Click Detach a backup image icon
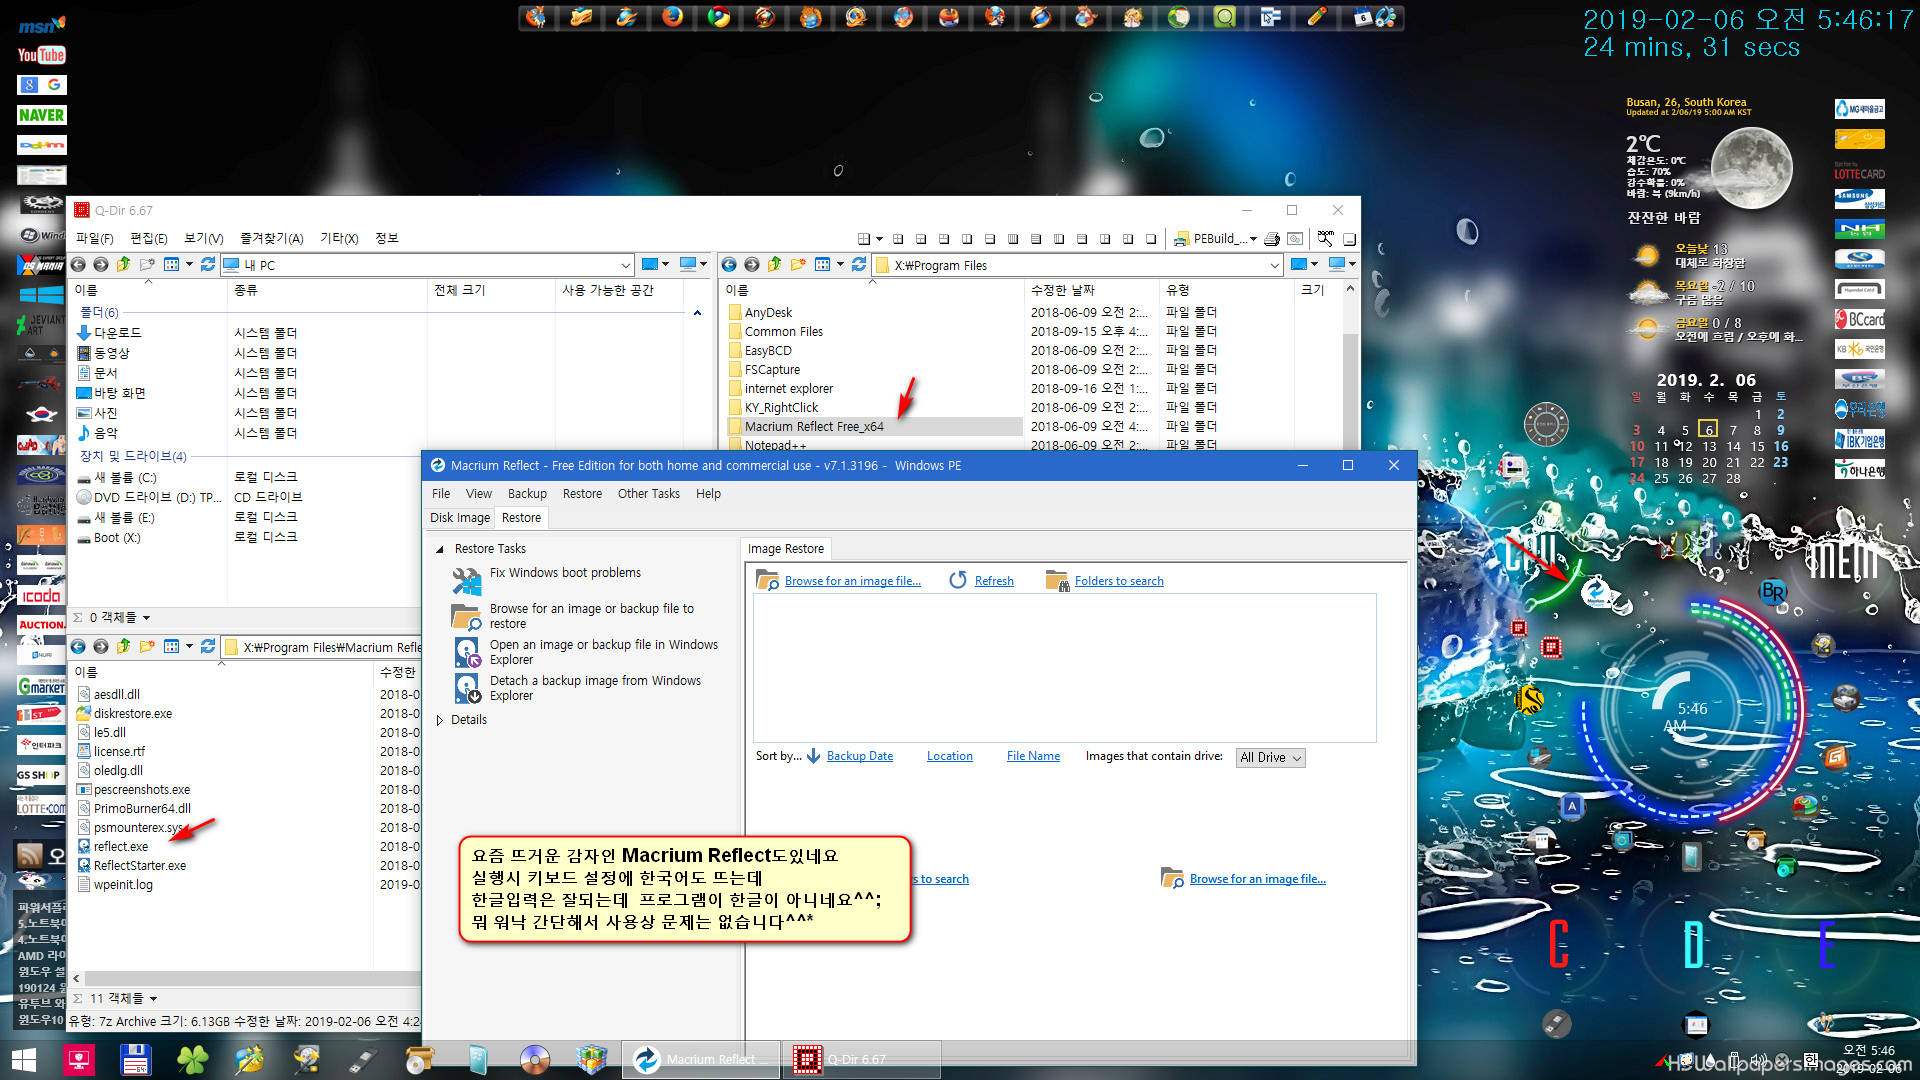The height and width of the screenshot is (1080, 1920). (467, 688)
